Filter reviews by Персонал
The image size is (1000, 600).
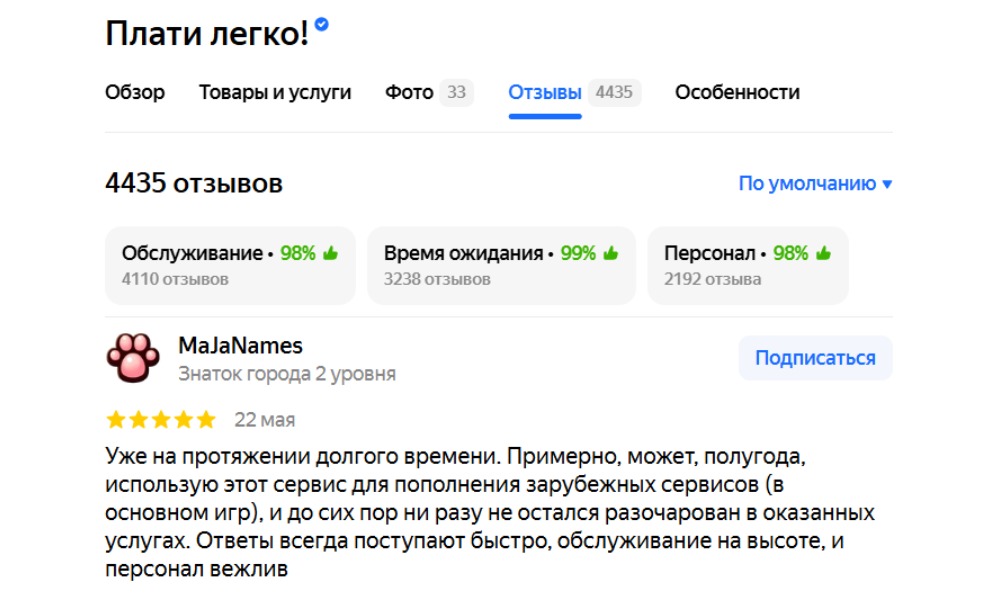coord(747,265)
